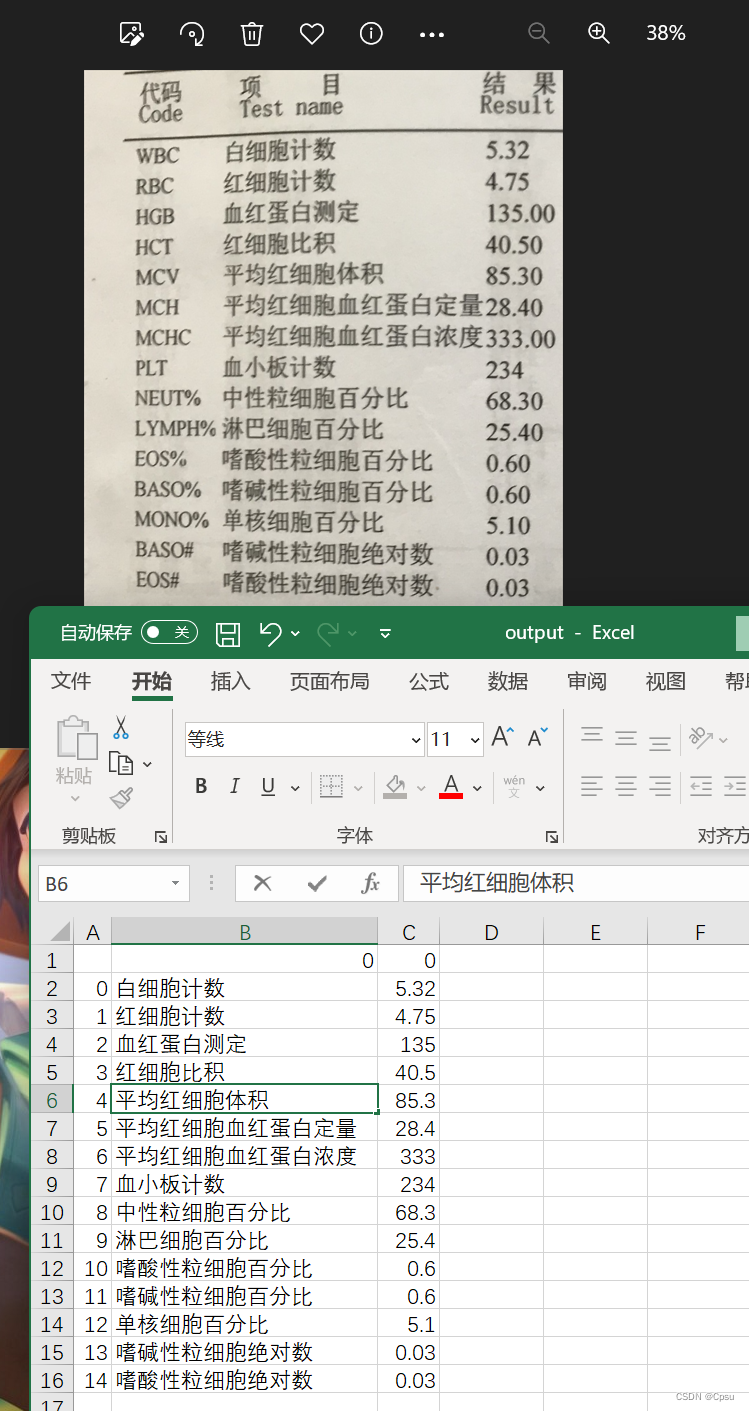Open the photo viewer three-dot menu
The height and width of the screenshot is (1411, 749).
click(432, 35)
